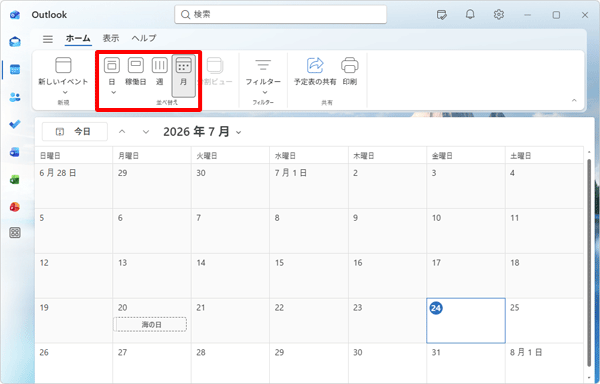Select day 18 in calendar
This screenshot has width=600, height=384.
(x=544, y=275)
